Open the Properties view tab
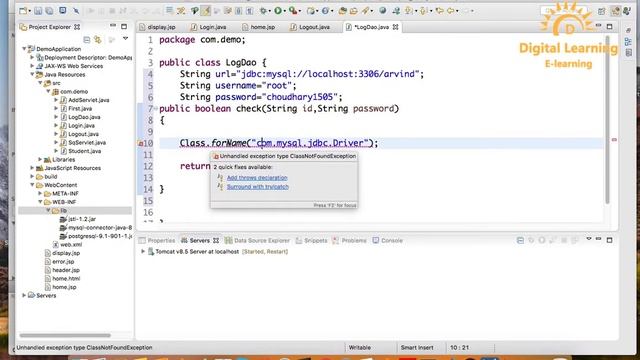This screenshot has height=360, width=640. 157,240
